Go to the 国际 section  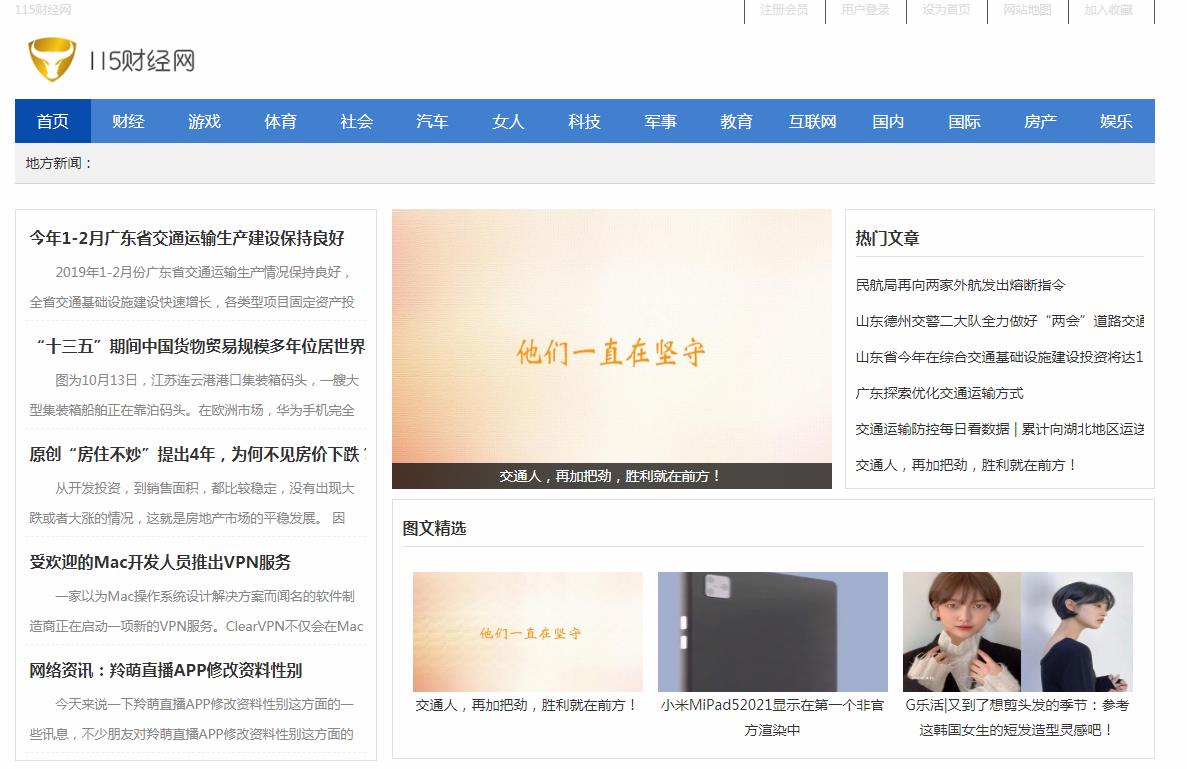964,121
